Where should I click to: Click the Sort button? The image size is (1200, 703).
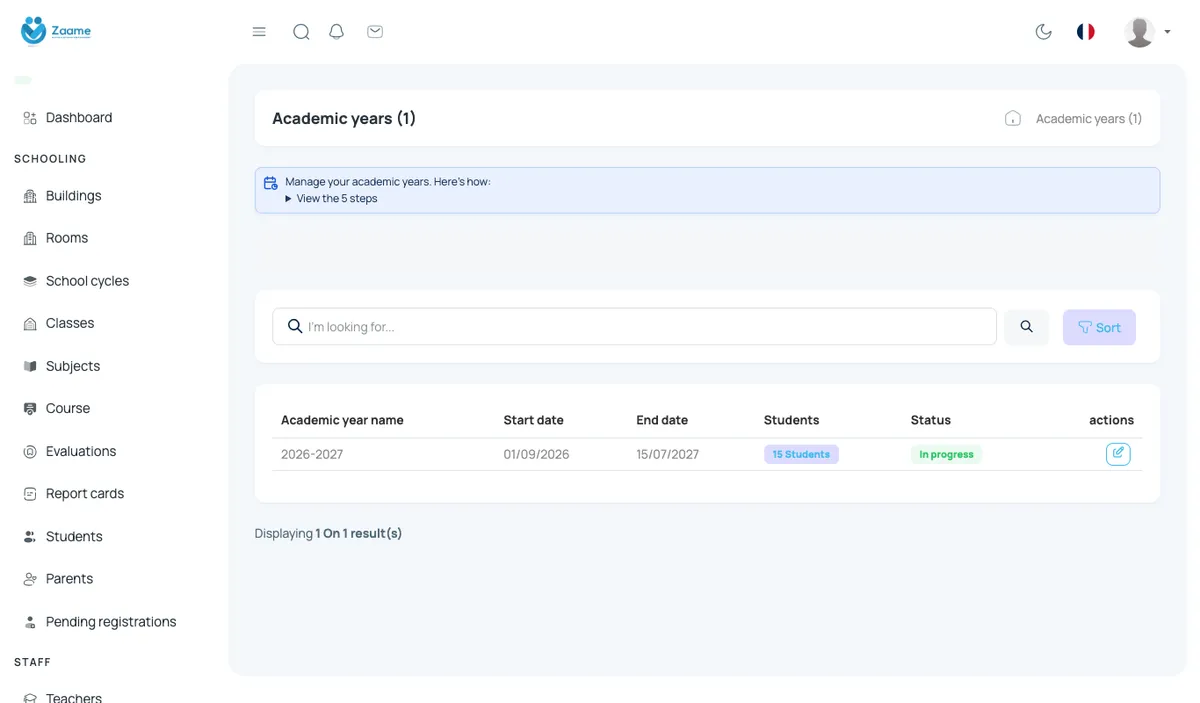coord(1099,327)
